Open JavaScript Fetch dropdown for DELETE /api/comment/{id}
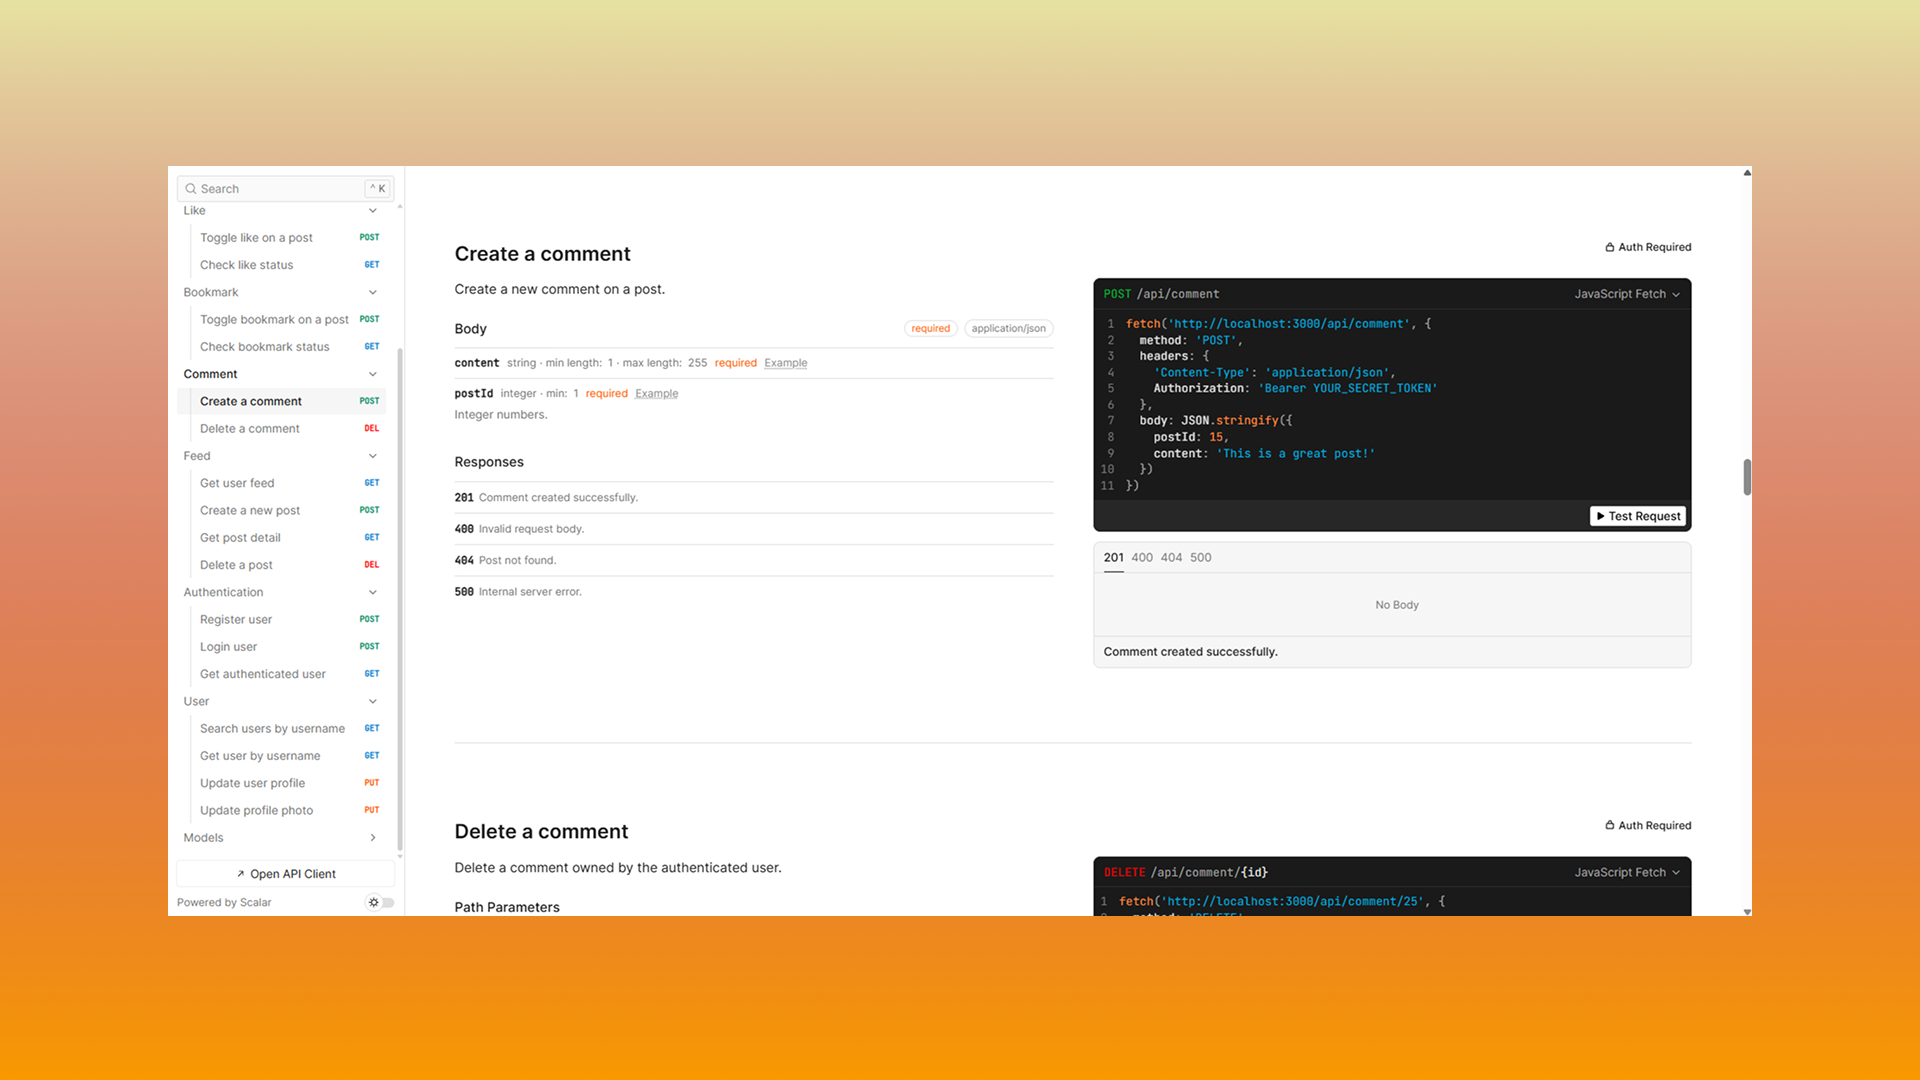The height and width of the screenshot is (1080, 1920). (1627, 872)
